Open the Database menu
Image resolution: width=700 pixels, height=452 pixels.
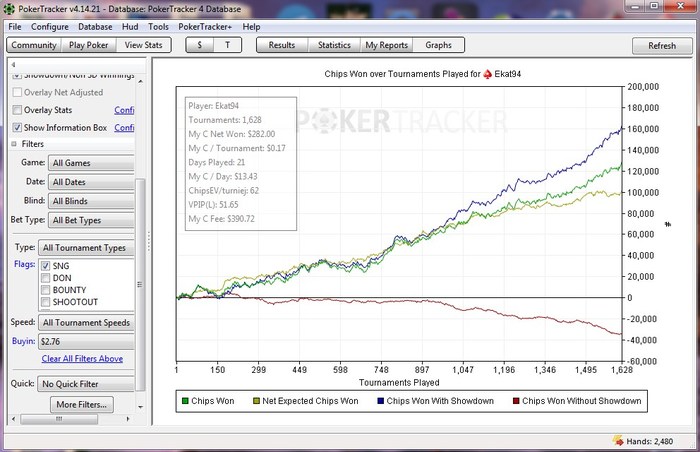[95, 27]
